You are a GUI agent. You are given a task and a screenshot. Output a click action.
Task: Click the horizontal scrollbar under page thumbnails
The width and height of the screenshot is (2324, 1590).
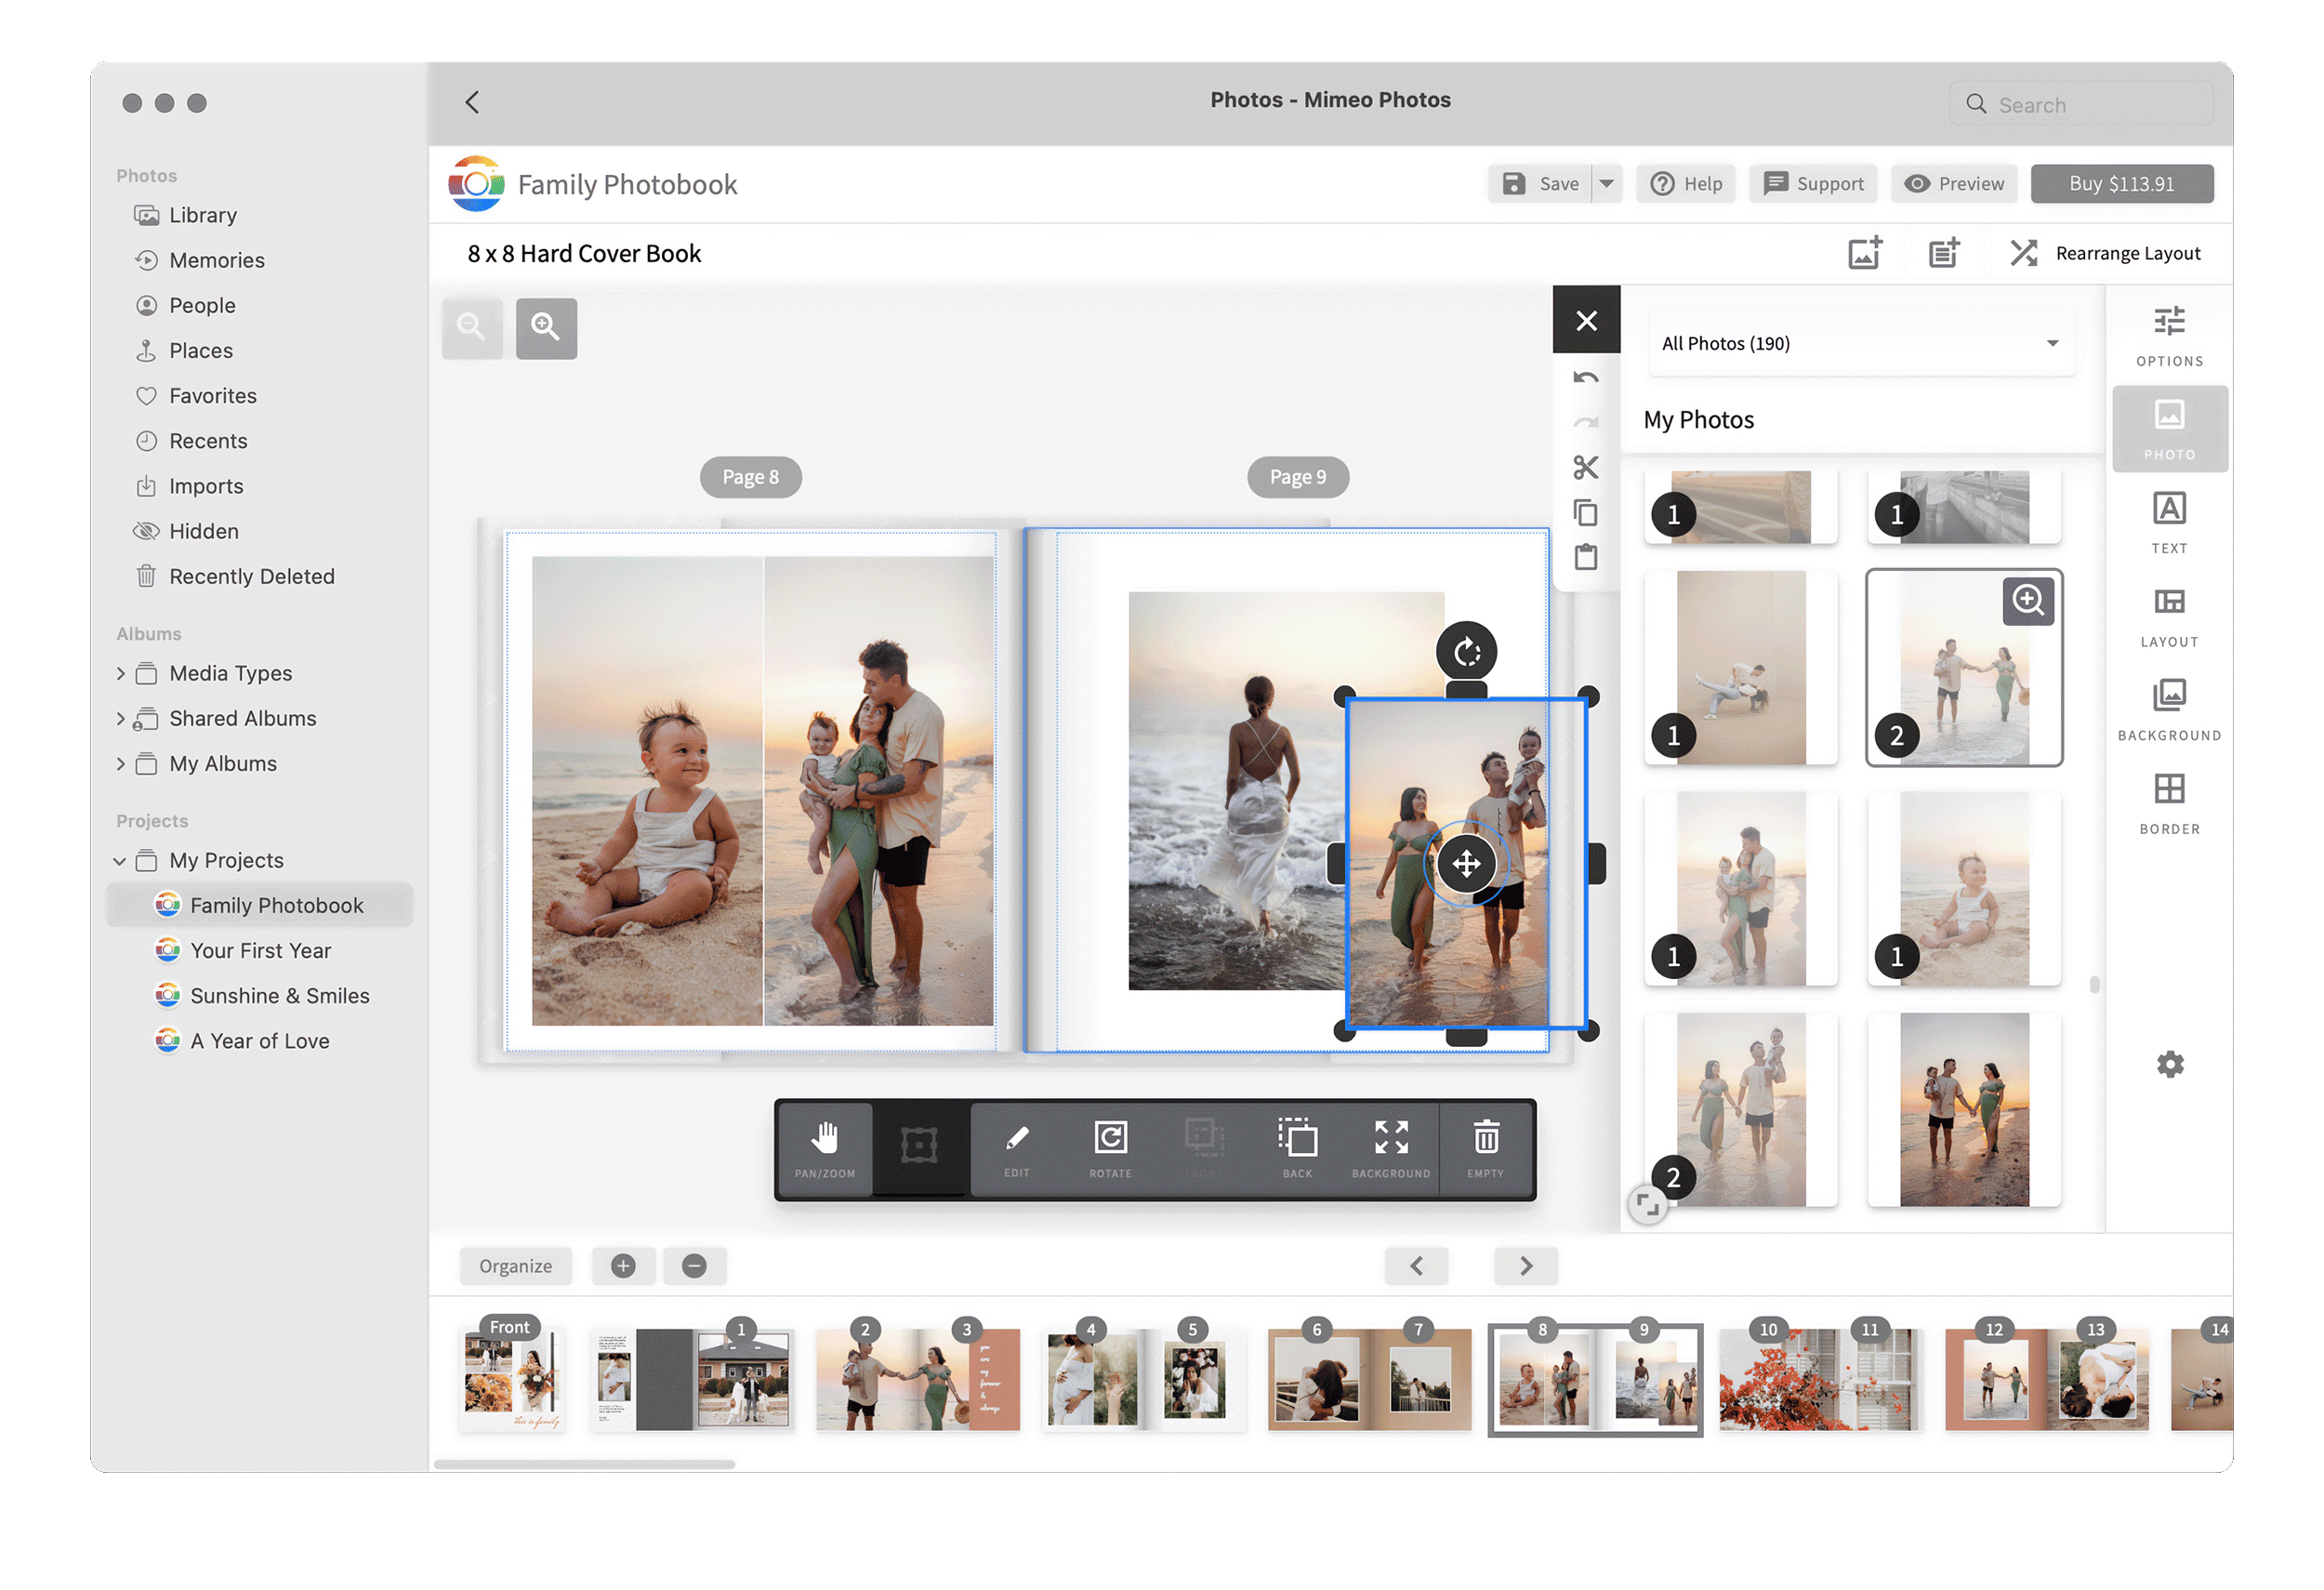tap(584, 1464)
